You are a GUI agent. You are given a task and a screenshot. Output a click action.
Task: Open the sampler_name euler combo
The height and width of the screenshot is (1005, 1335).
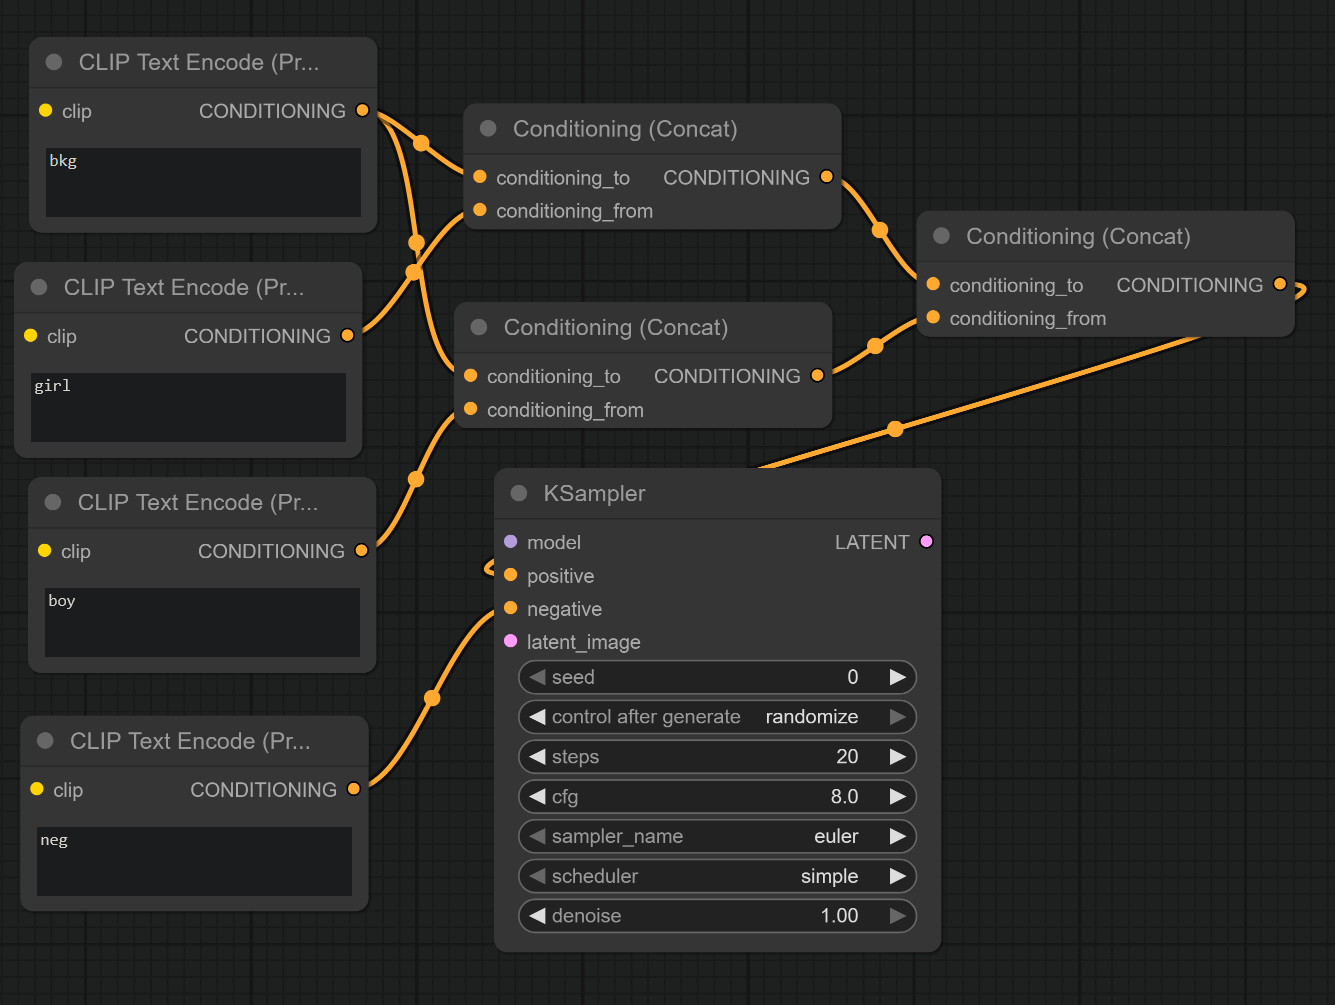717,836
